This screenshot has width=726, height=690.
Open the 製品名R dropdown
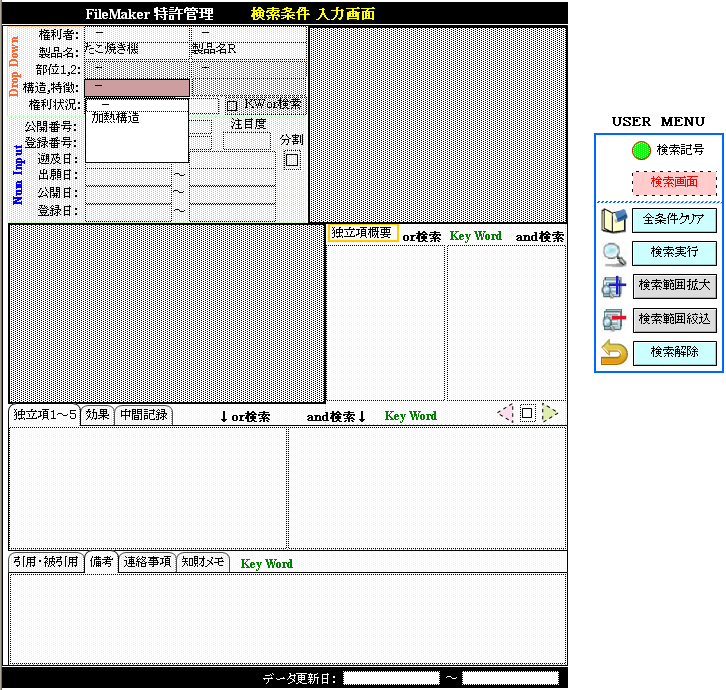tap(248, 51)
